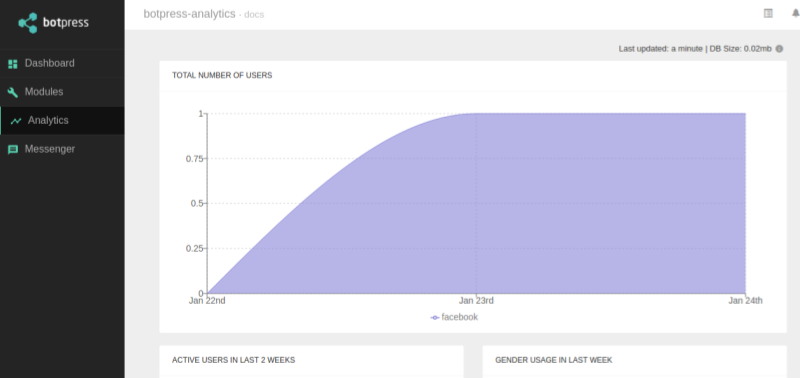Click the 0.25 y-axis label
Viewport: 800px width, 378px height.
click(x=194, y=248)
